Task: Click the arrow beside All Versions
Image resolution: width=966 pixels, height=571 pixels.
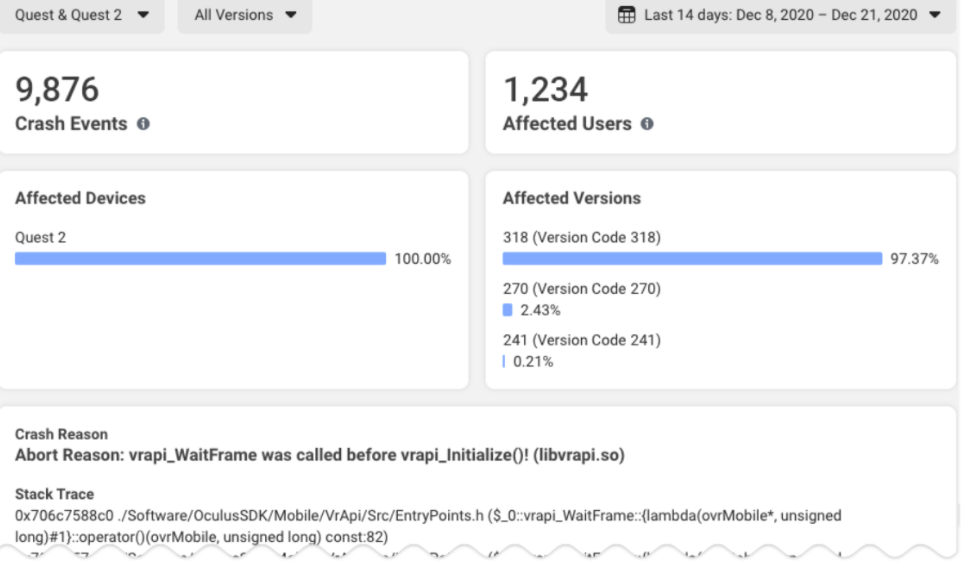Action: point(291,15)
